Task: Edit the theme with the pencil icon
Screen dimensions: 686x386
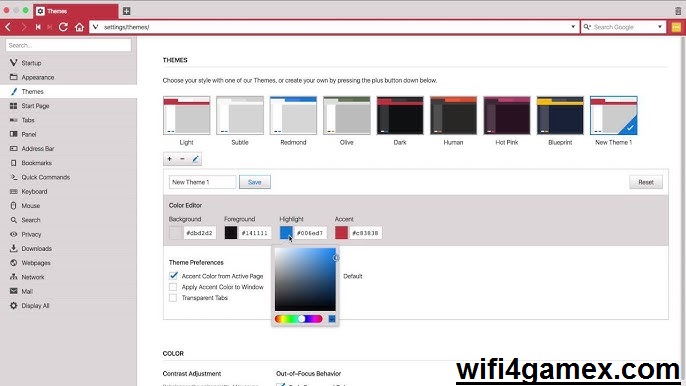Action: tap(195, 159)
